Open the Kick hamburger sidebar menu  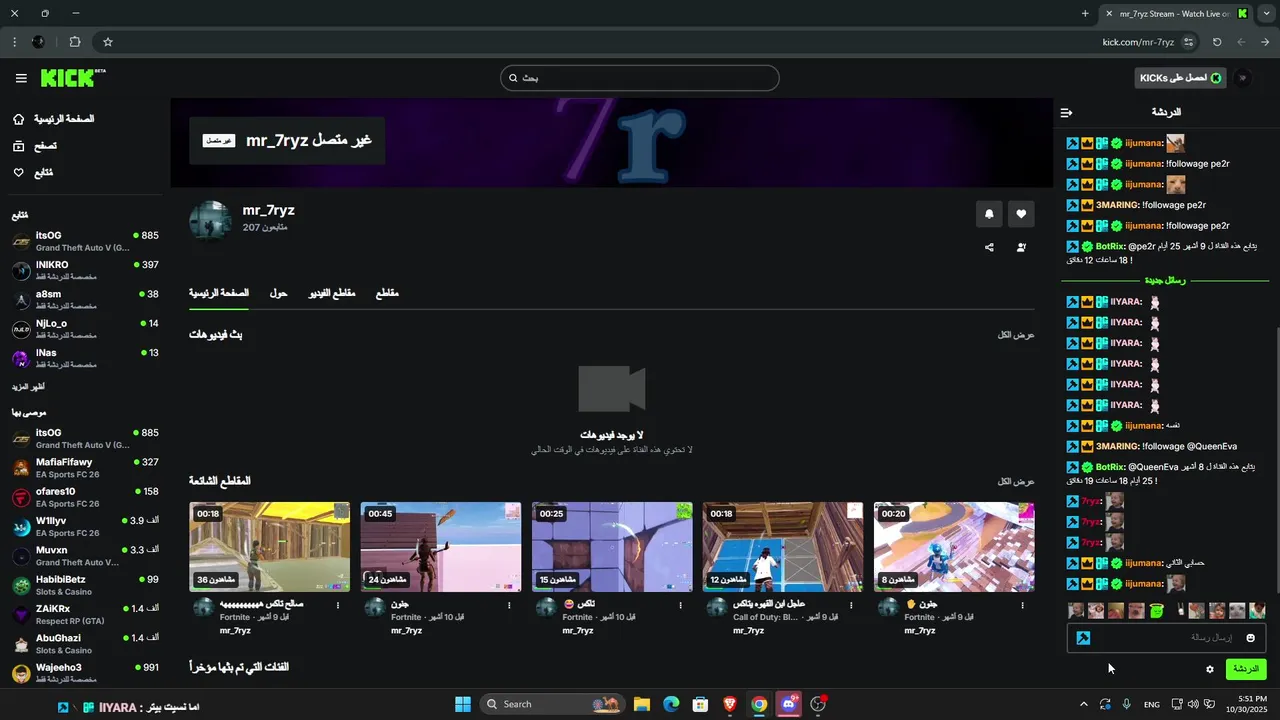[21, 78]
